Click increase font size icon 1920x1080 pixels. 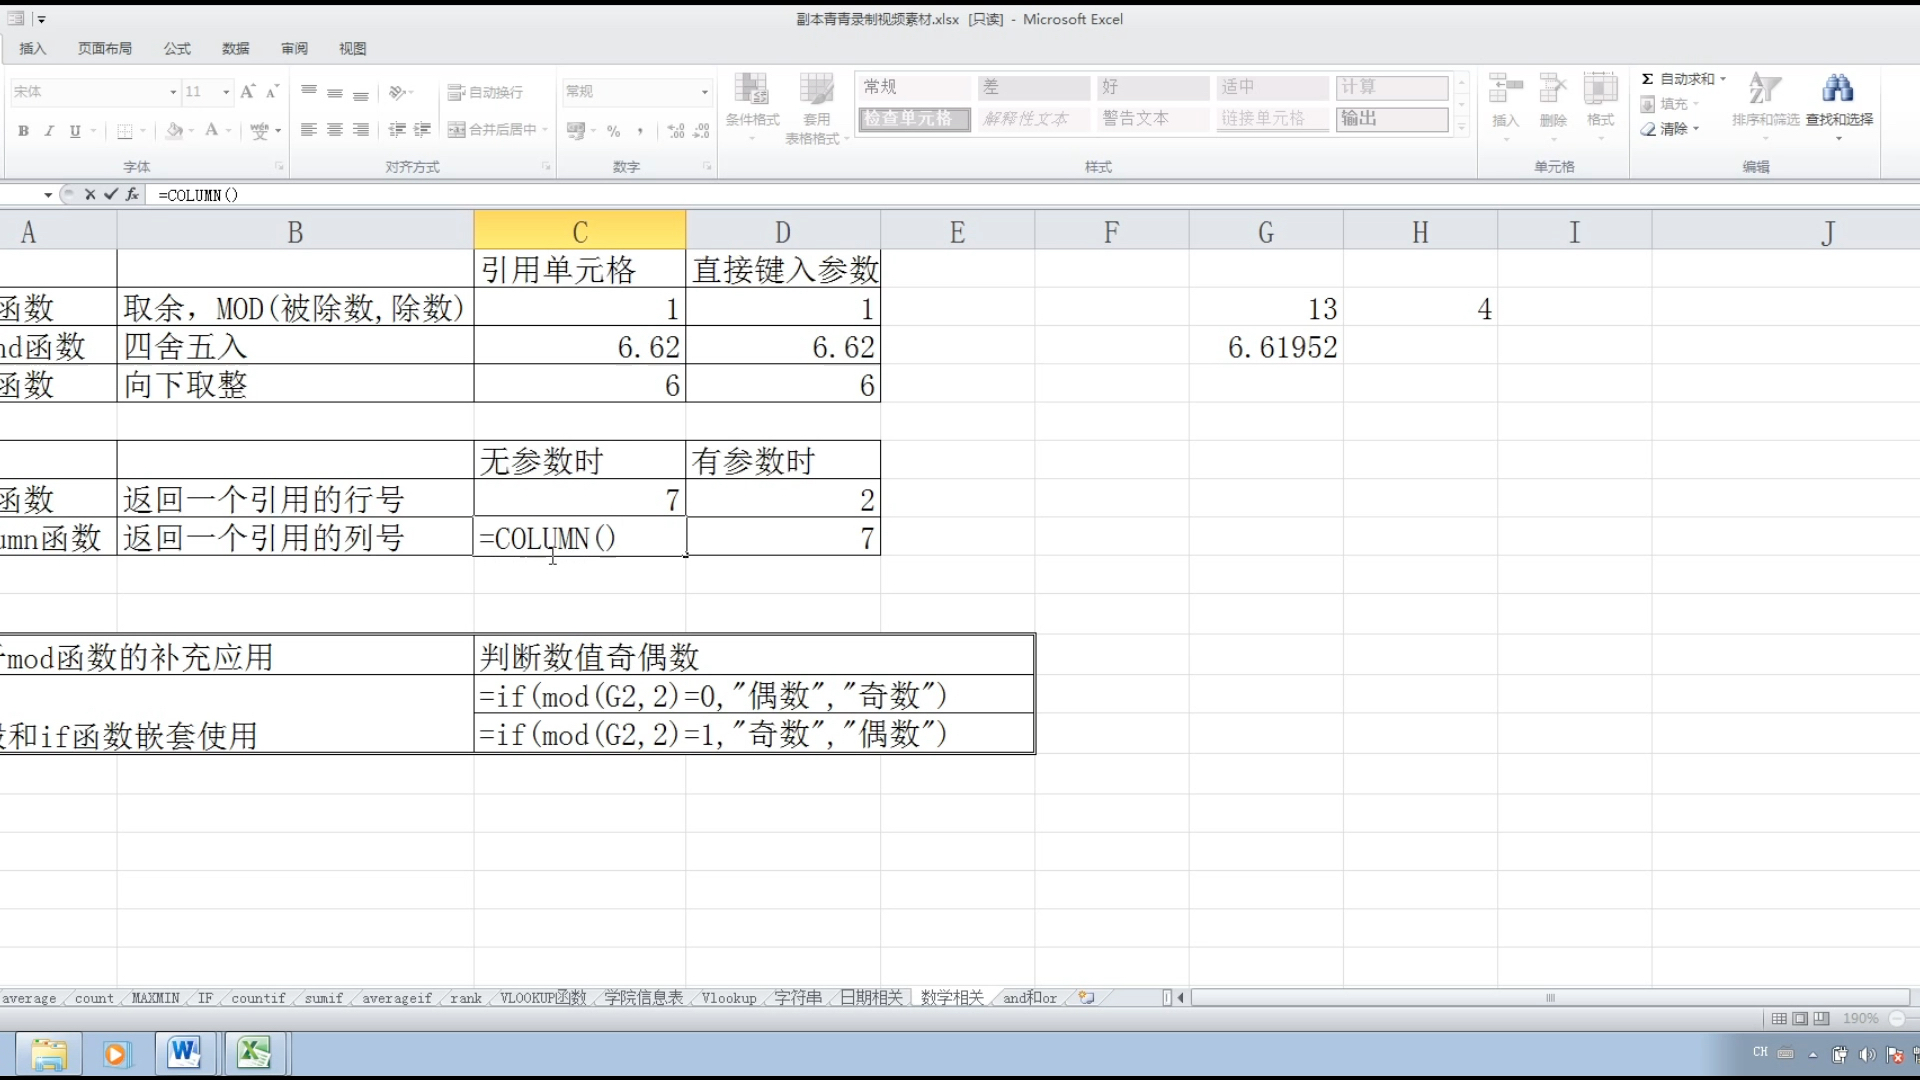point(247,91)
